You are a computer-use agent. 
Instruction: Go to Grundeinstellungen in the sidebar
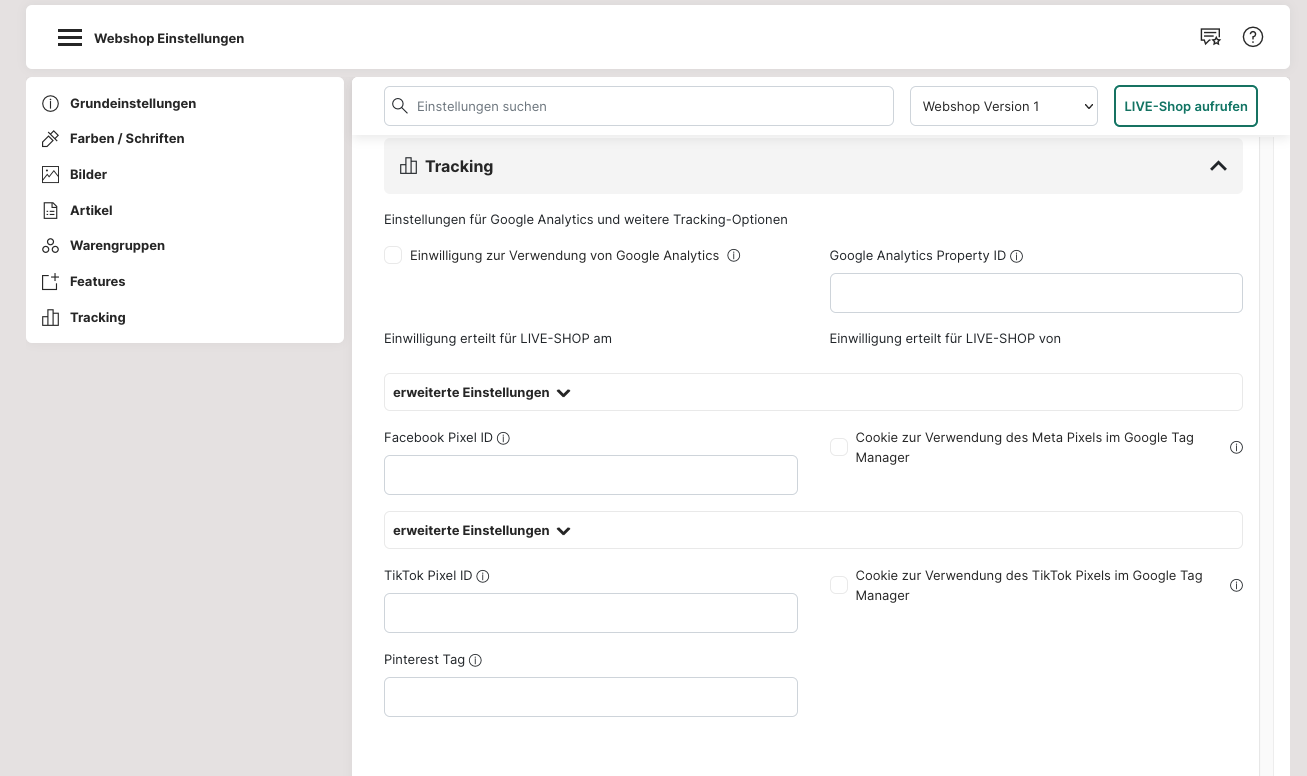[133, 103]
